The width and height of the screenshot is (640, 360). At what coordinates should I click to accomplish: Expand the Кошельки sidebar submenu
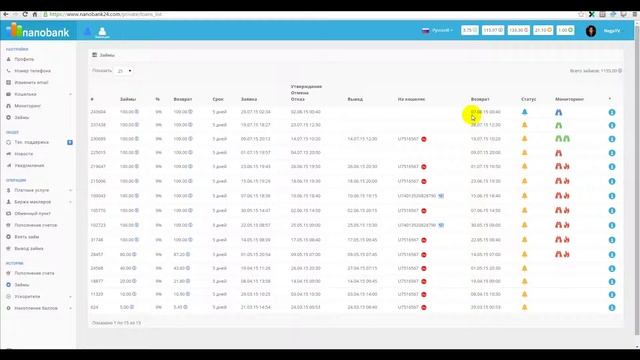(x=70, y=94)
